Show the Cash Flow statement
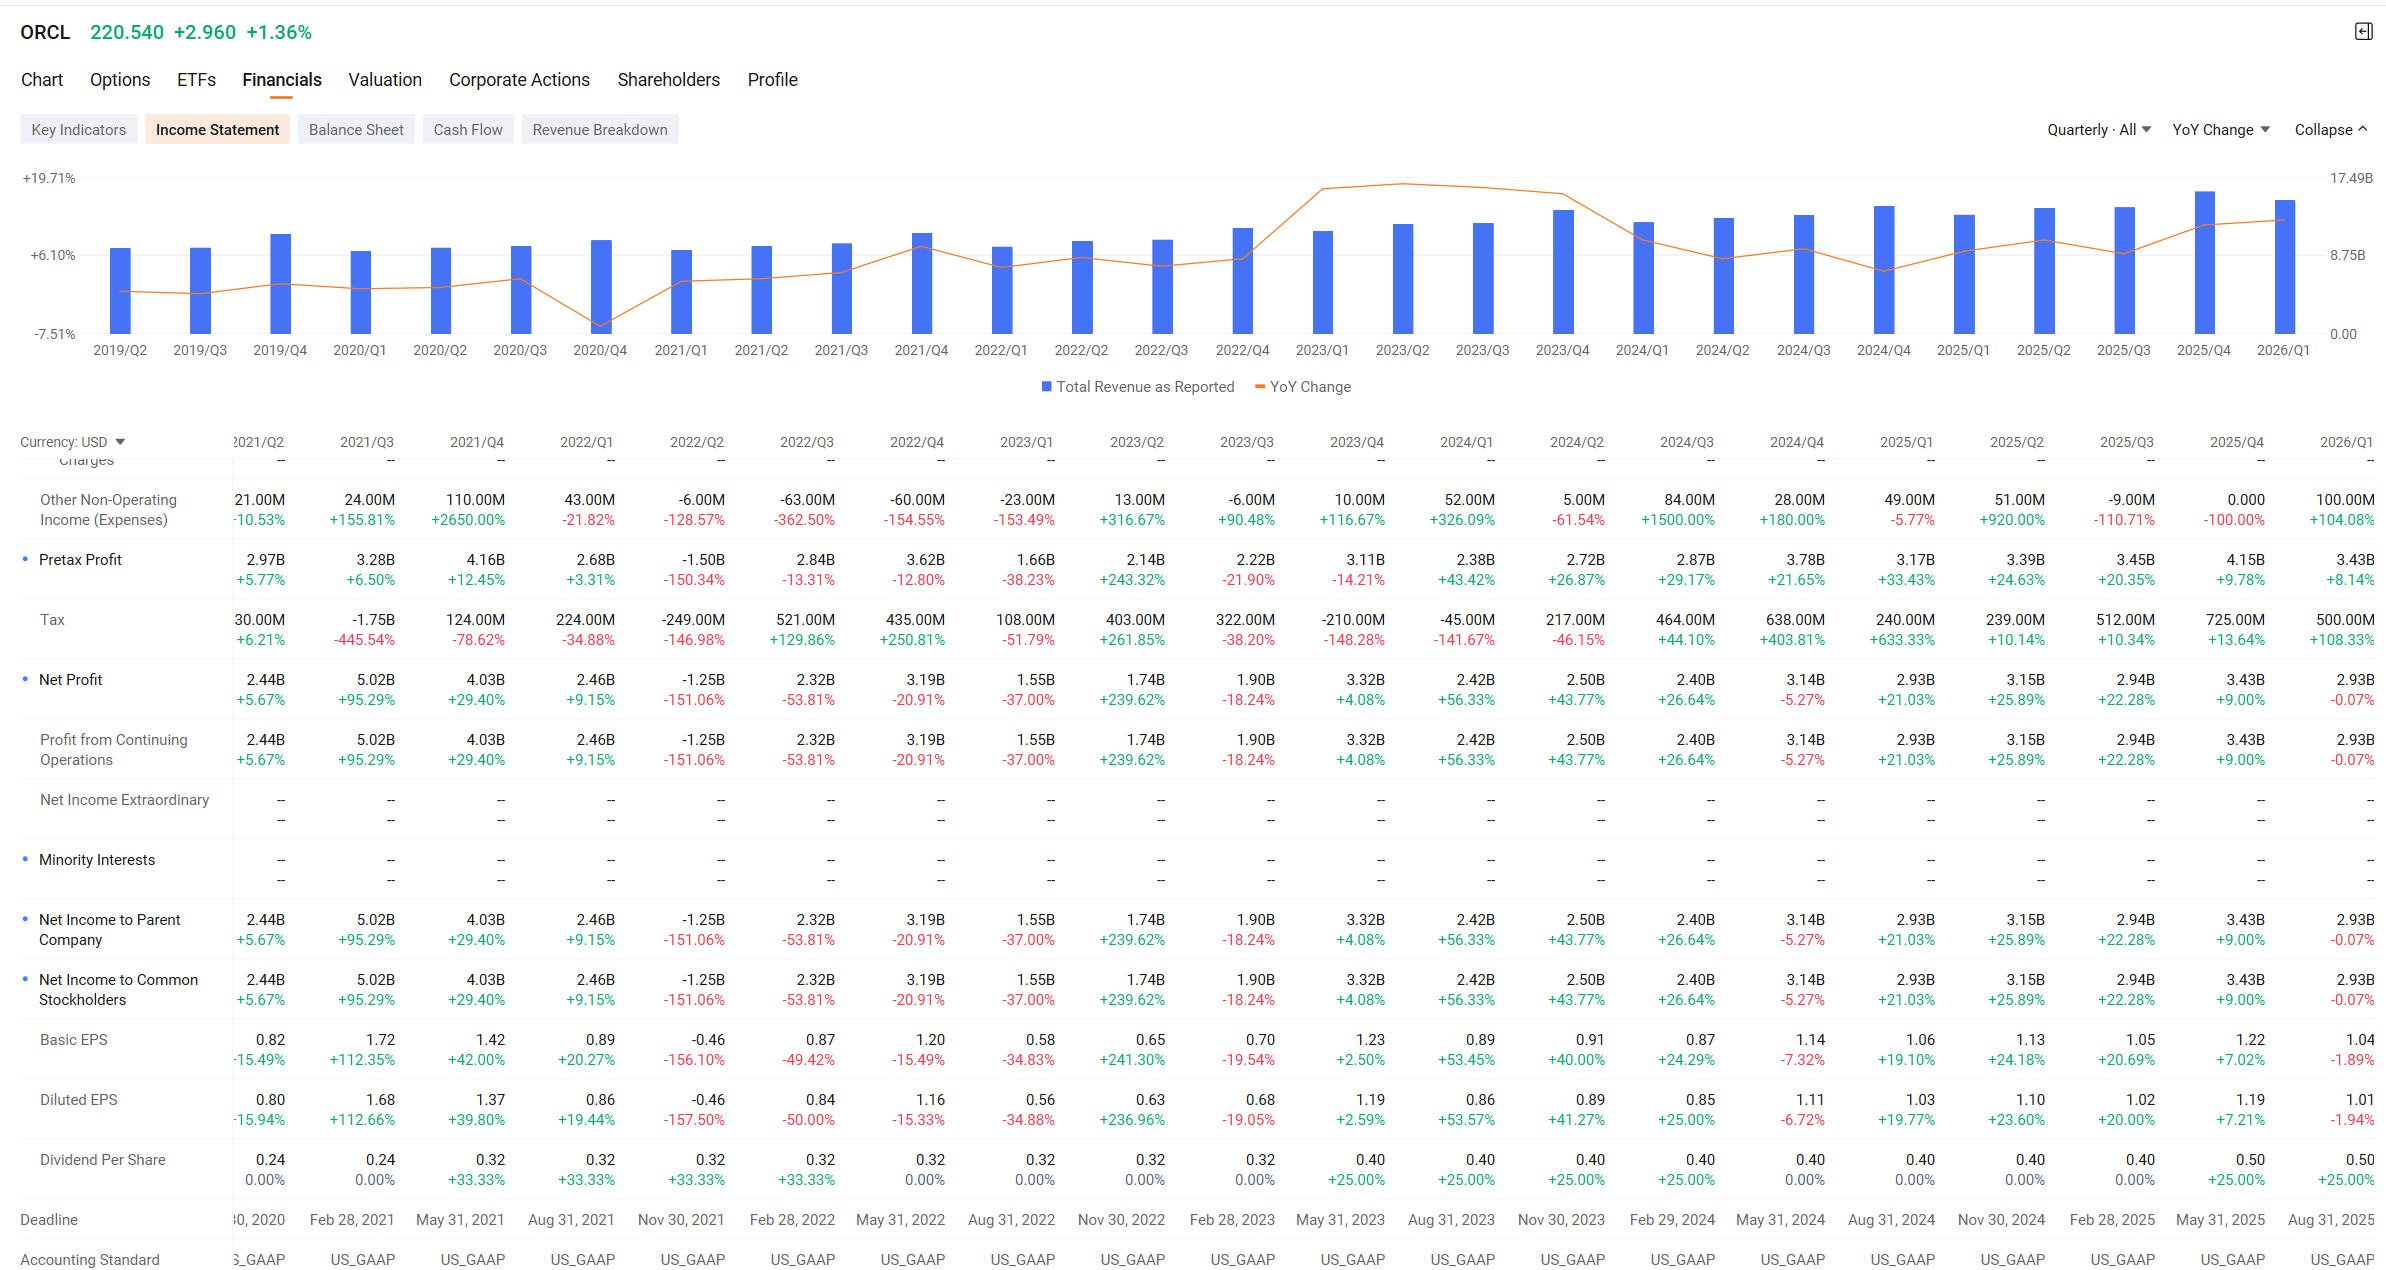Image resolution: width=2386 pixels, height=1270 pixels. tap(468, 130)
